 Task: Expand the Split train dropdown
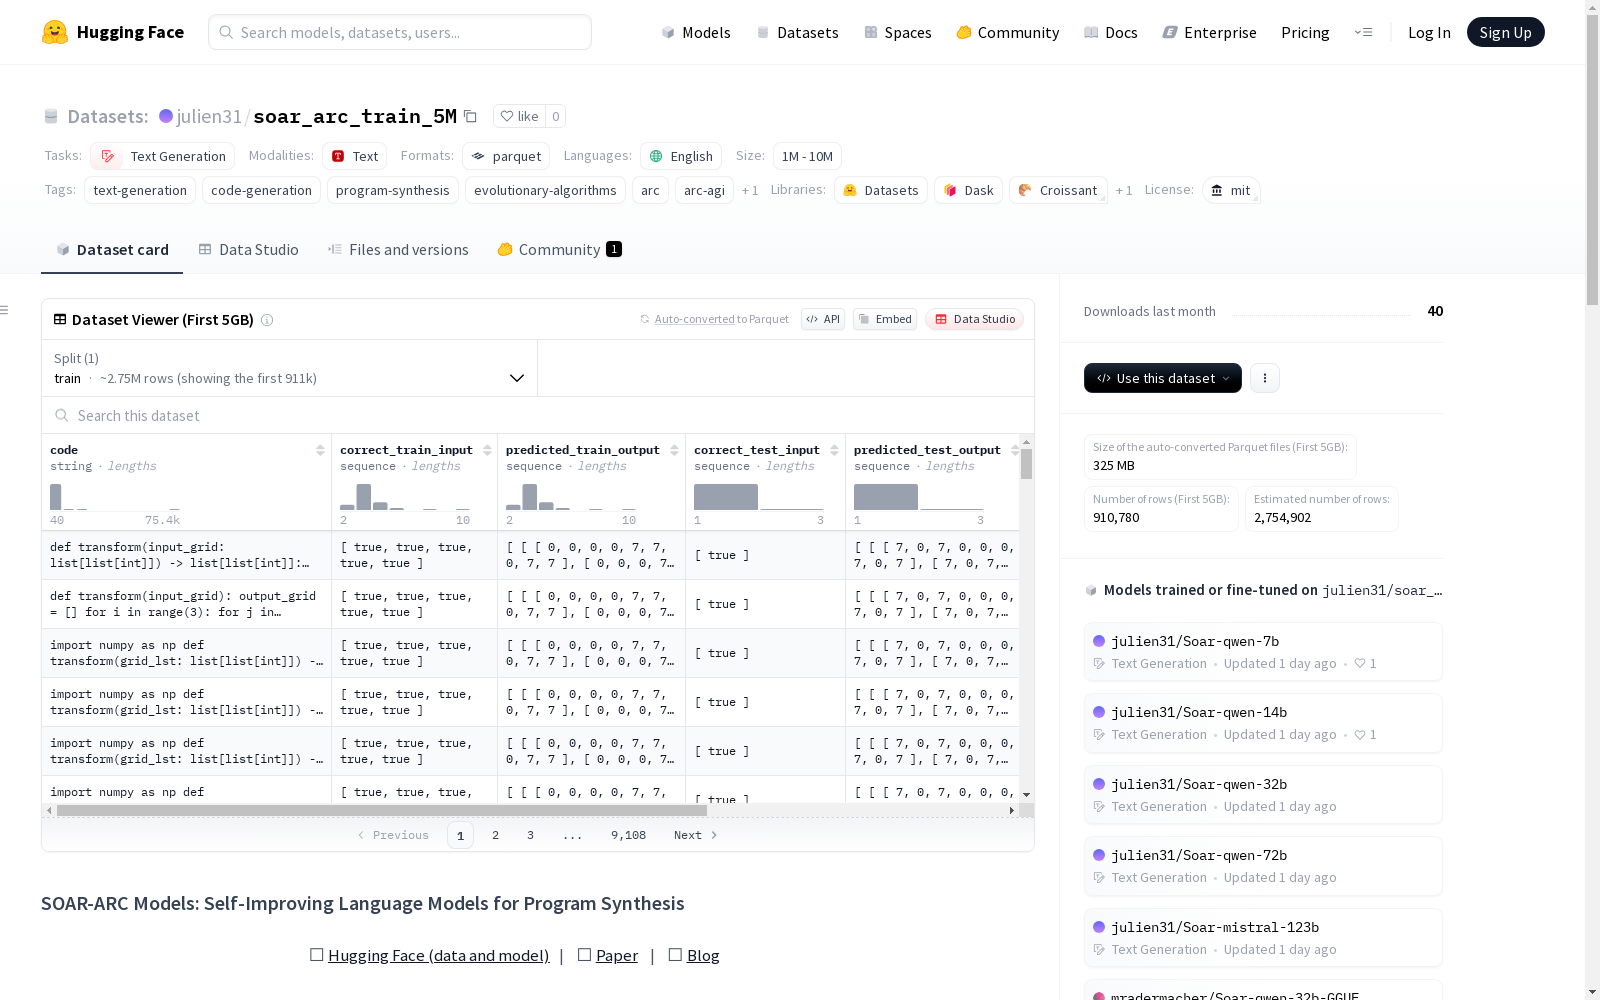289,368
